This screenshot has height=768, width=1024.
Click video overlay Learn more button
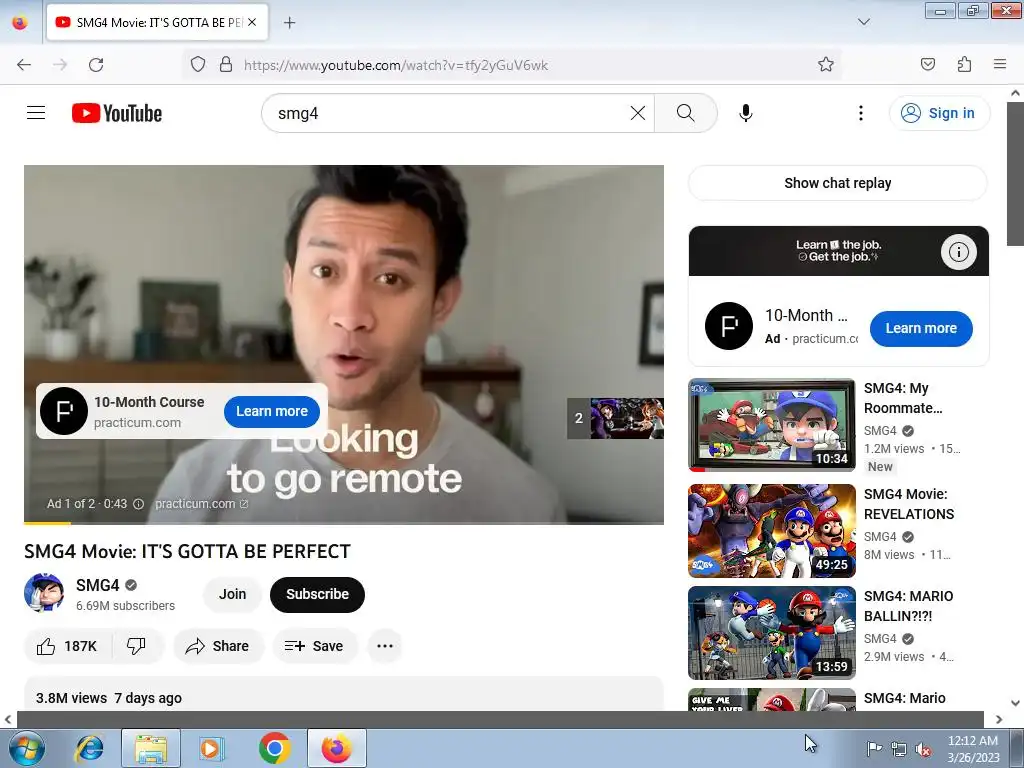(272, 411)
